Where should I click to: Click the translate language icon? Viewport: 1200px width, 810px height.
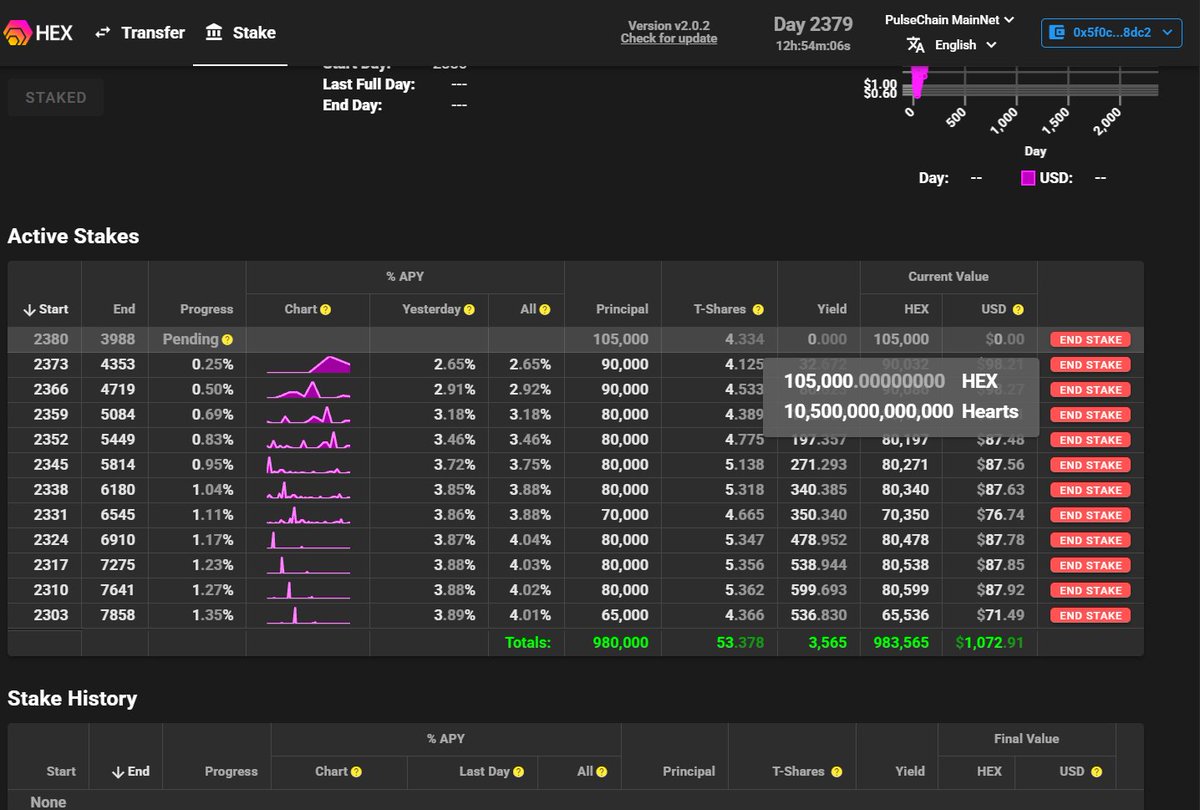915,45
